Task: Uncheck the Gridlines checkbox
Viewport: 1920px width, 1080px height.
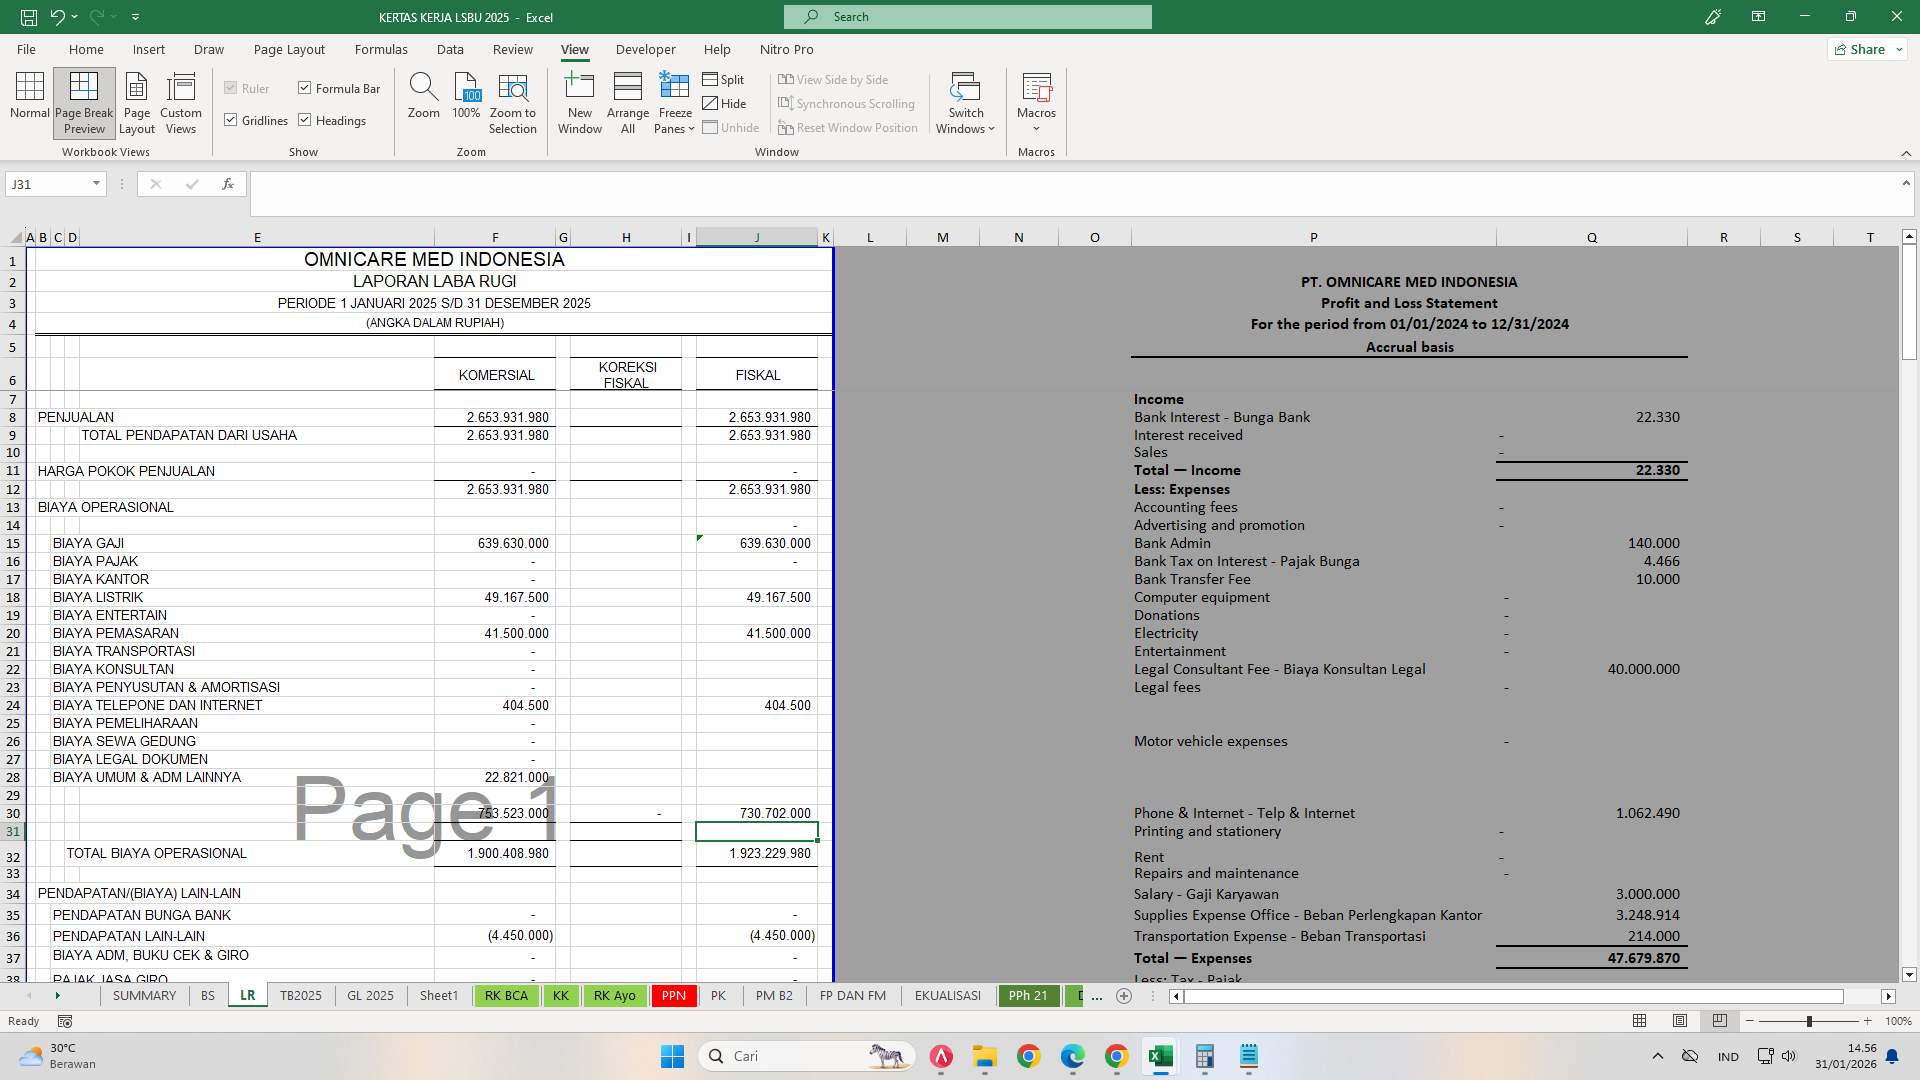Action: [x=230, y=120]
